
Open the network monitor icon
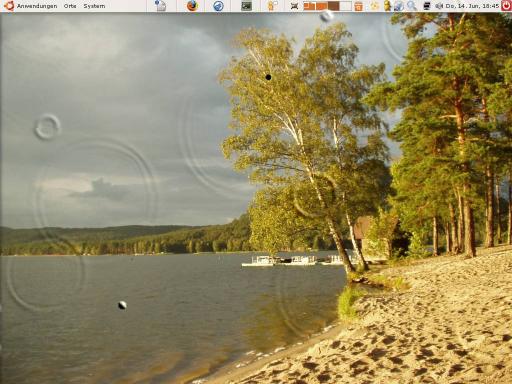427,6
